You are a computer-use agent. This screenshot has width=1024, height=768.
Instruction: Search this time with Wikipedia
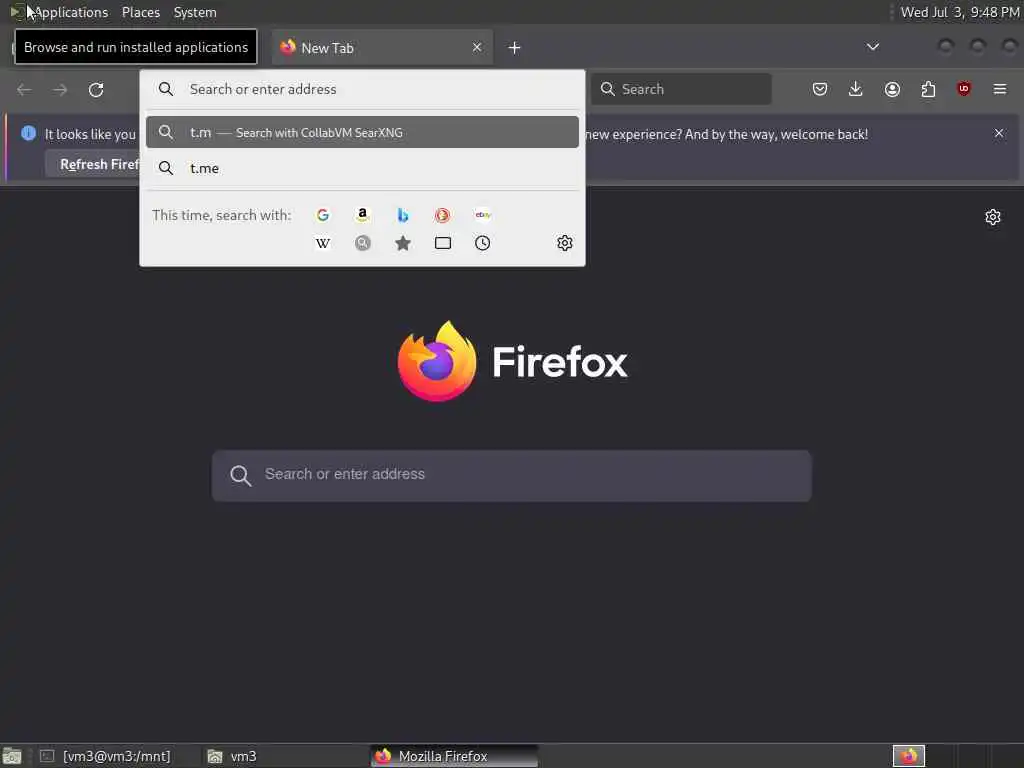coord(323,243)
